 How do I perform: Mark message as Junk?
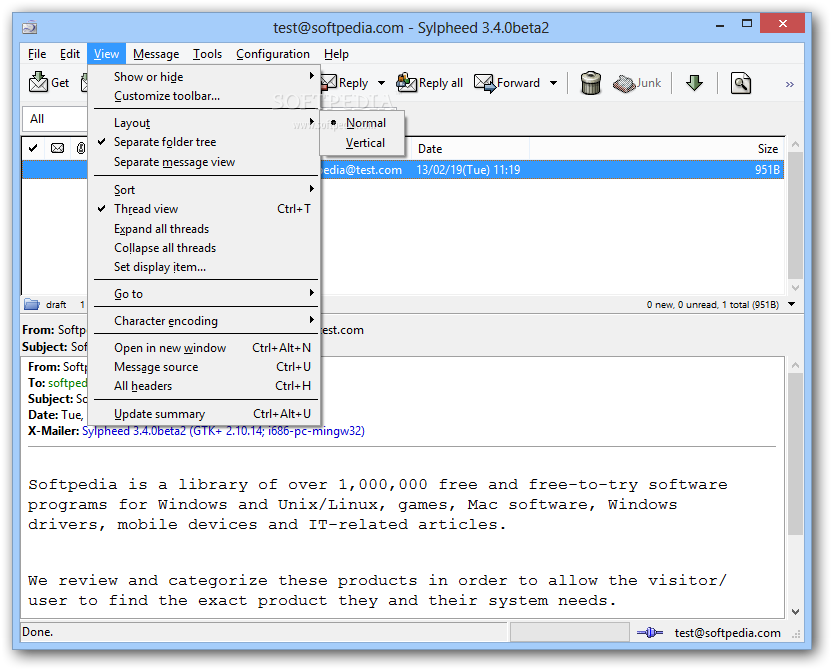pyautogui.click(x=637, y=83)
